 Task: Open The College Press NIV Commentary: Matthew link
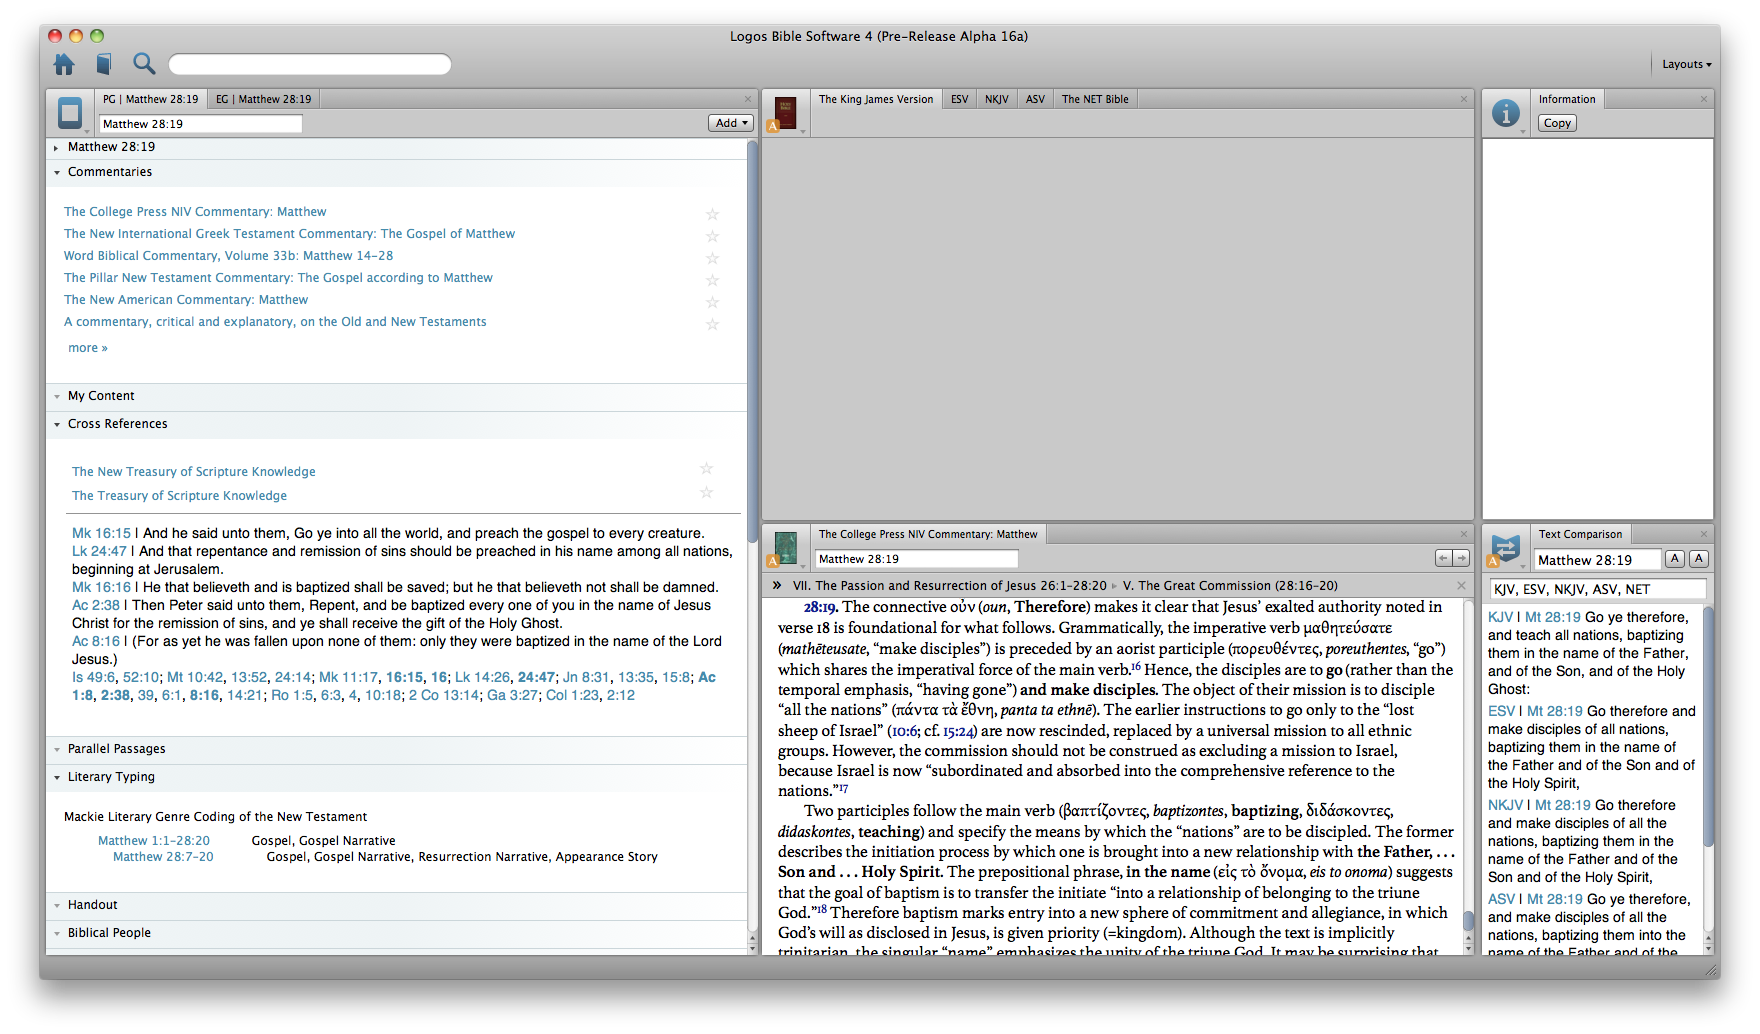click(x=195, y=212)
